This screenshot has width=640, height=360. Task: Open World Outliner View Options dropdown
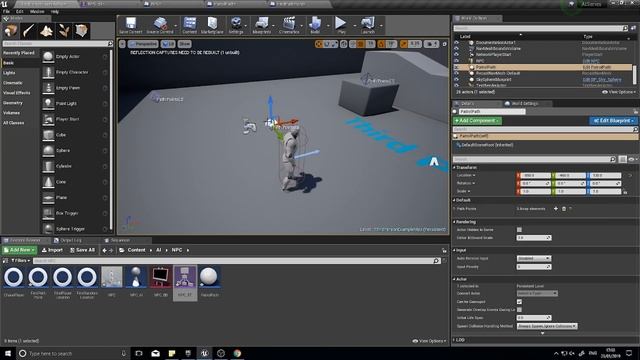point(618,92)
